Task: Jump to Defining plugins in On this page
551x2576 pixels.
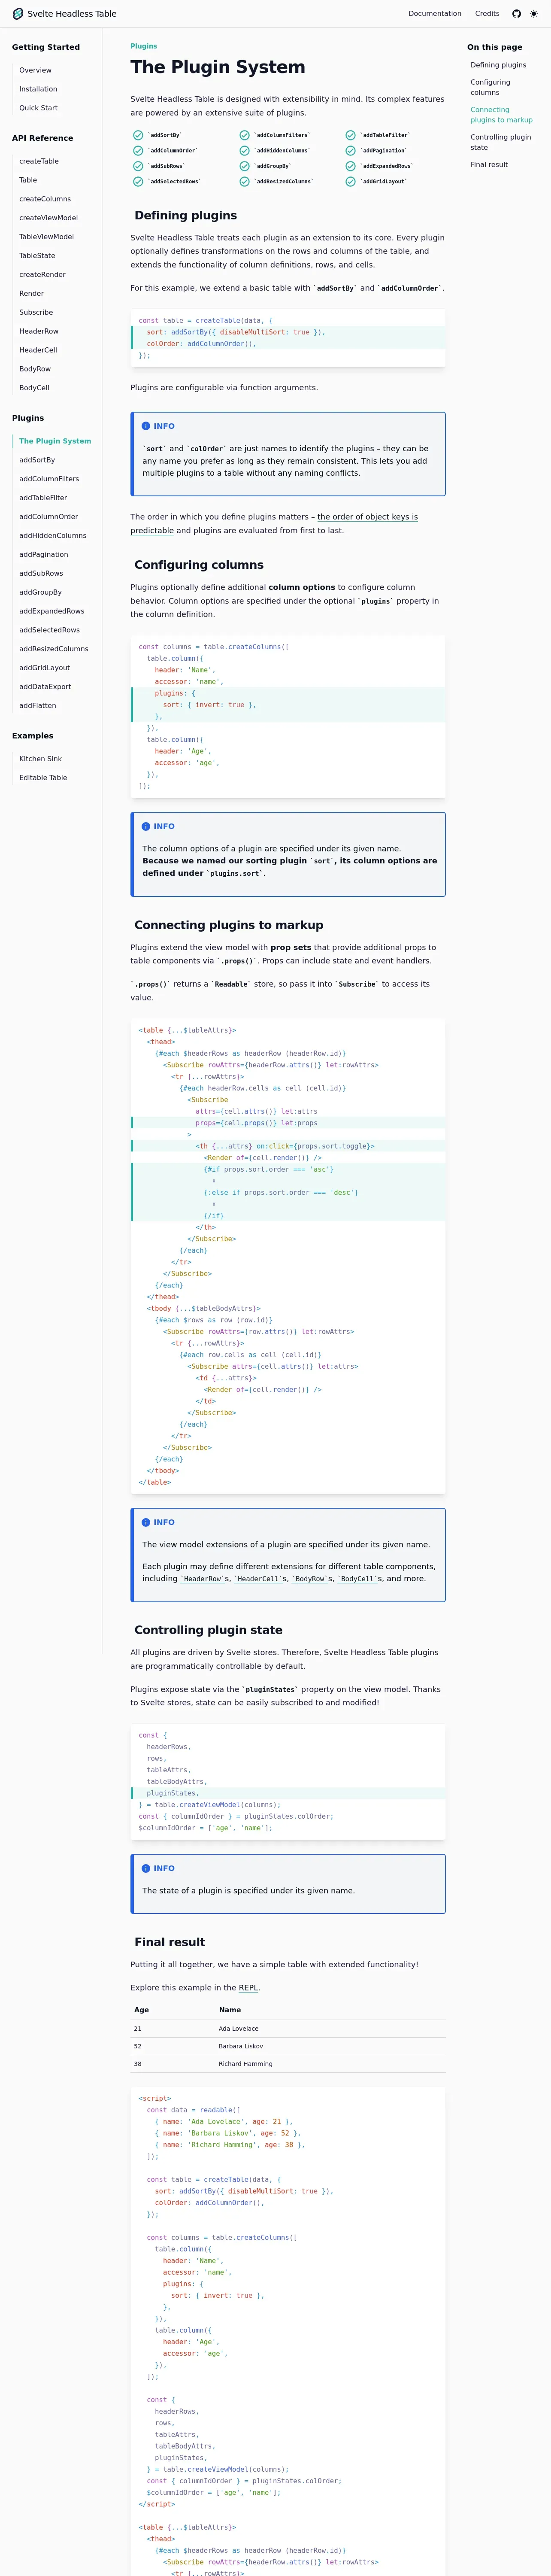Action: [498, 65]
